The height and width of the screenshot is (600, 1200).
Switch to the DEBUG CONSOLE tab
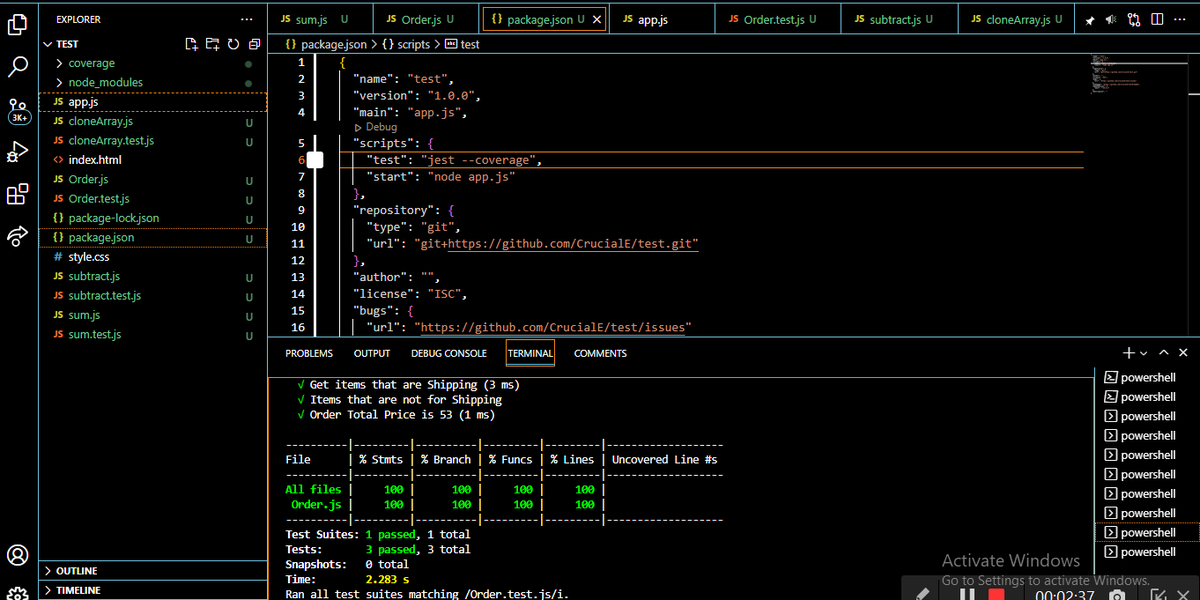449,353
